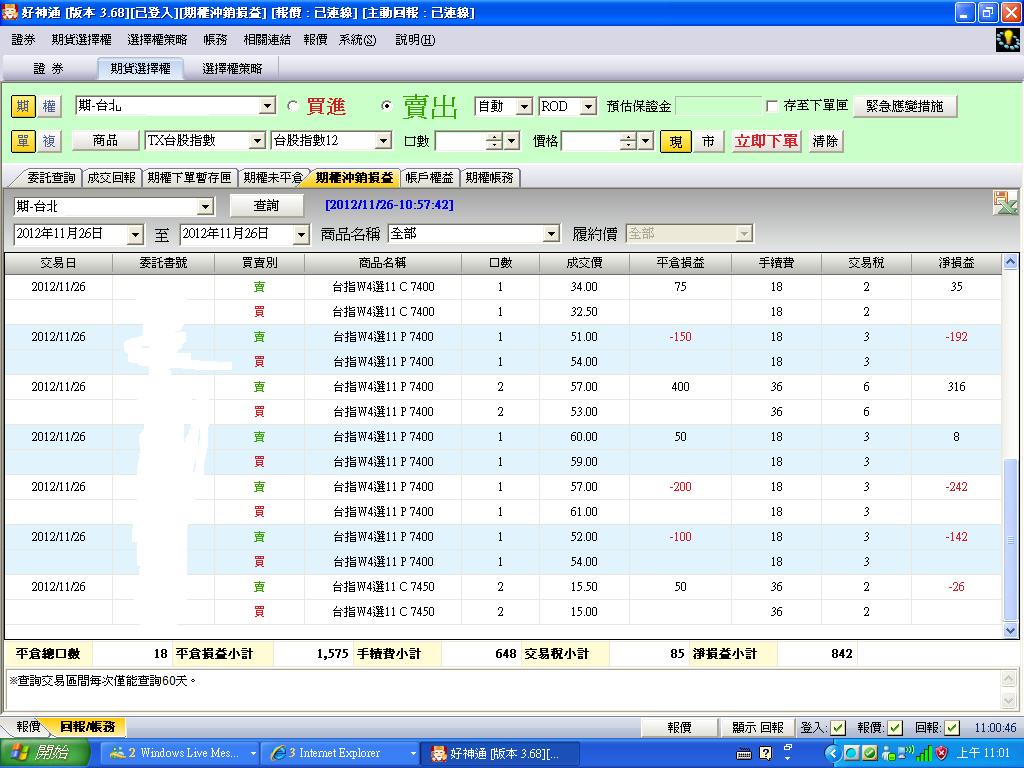Open the keyboard icon in the taskbar
Viewport: 1024px width, 768px height.
point(744,754)
